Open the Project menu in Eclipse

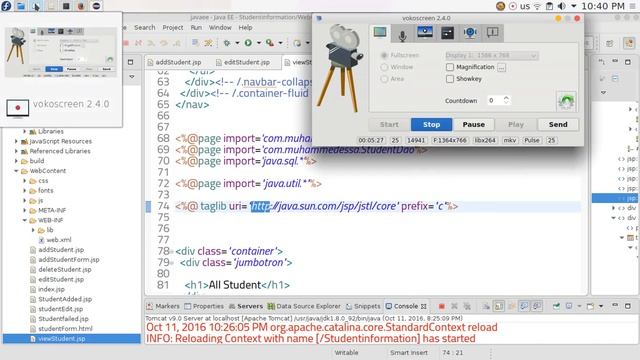point(173,27)
